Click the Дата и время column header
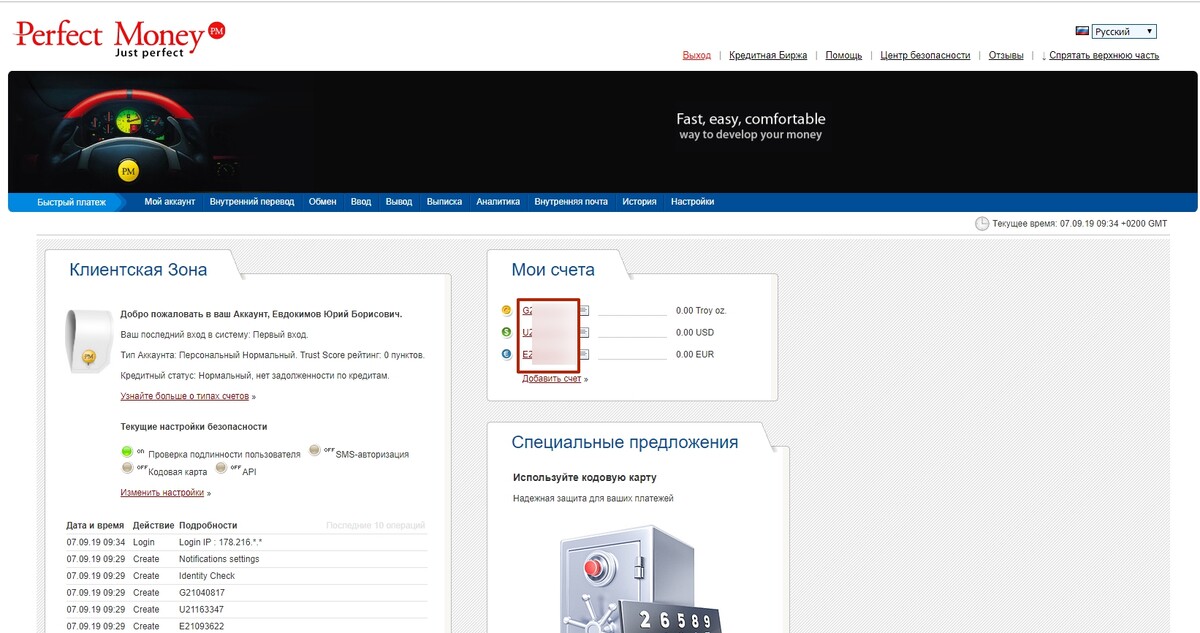The width and height of the screenshot is (1200, 633). click(x=95, y=525)
